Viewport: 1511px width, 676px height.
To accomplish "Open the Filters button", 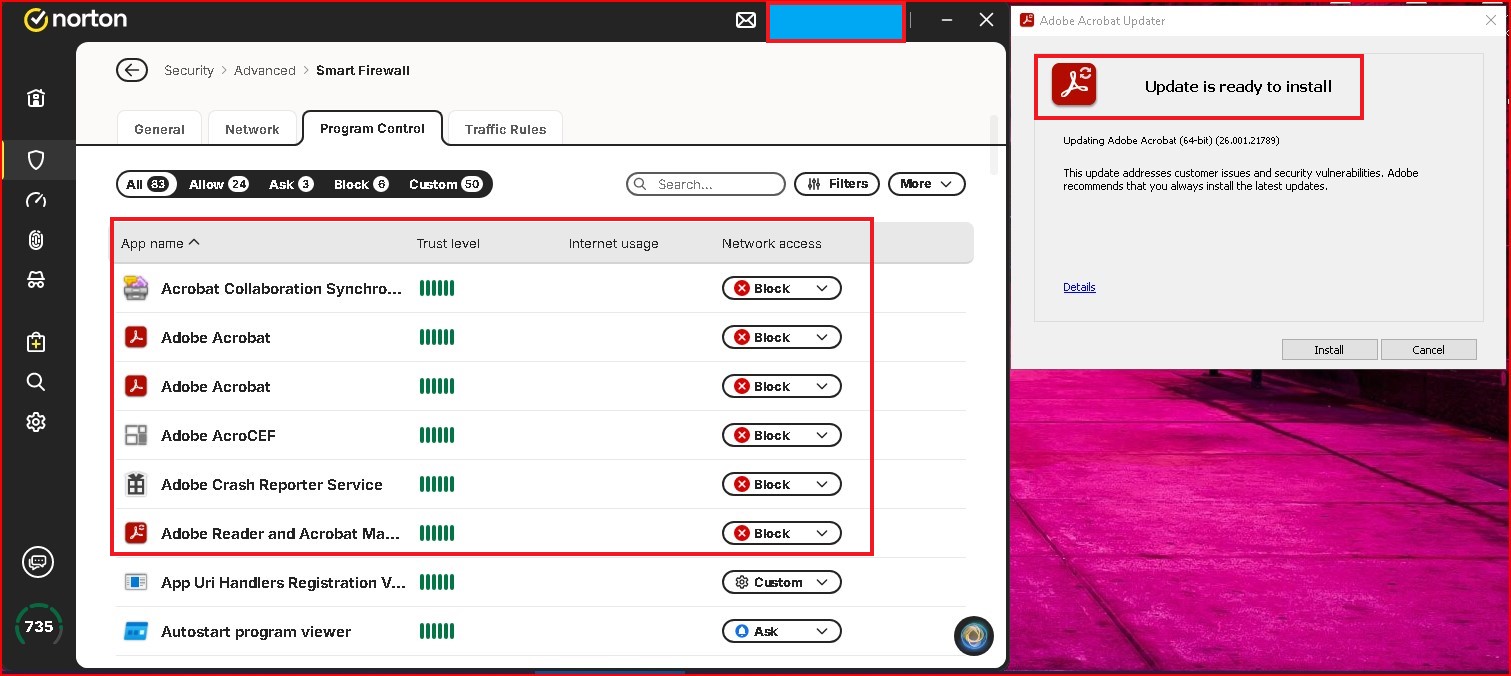I will (x=837, y=184).
